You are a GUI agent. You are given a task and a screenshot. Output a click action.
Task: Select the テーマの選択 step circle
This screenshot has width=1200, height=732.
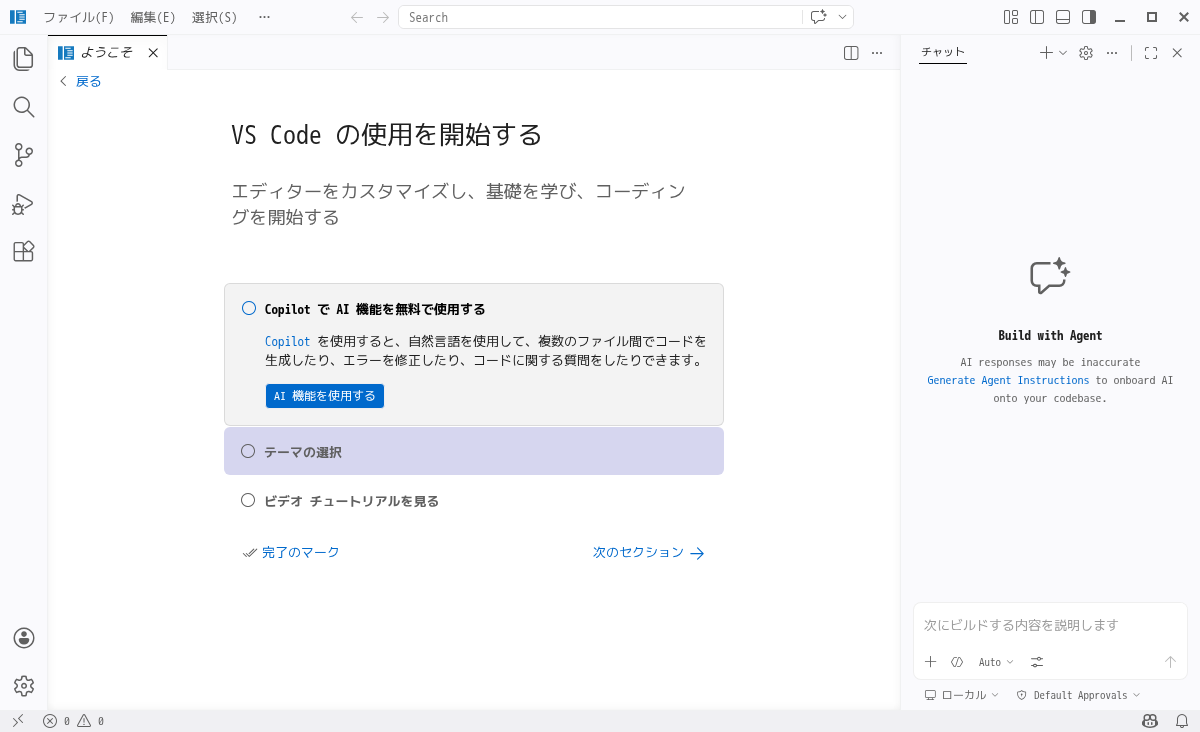pyautogui.click(x=248, y=451)
